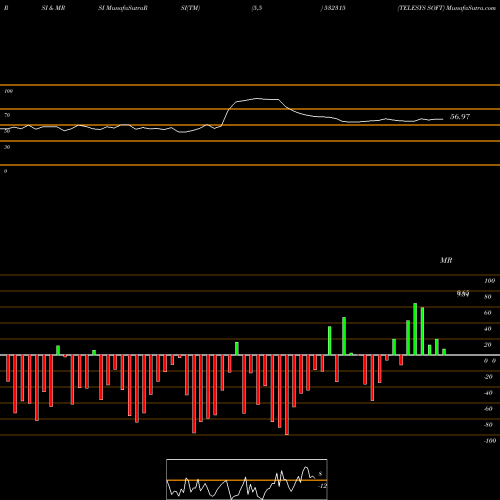Click the MR label above the histogram
Image resolution: width=500 pixels, height=500 pixels.
click(x=446, y=260)
